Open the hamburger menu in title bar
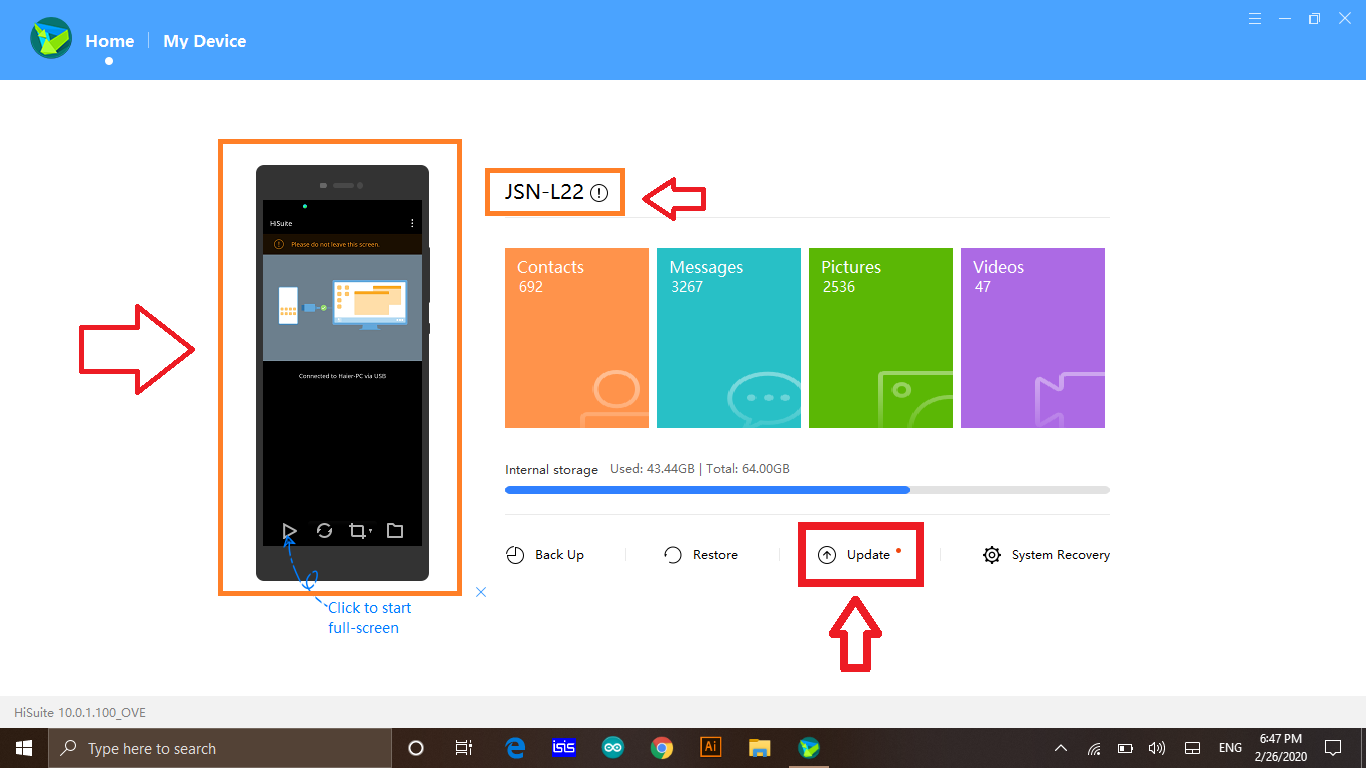The image size is (1366, 768). 1255,18
